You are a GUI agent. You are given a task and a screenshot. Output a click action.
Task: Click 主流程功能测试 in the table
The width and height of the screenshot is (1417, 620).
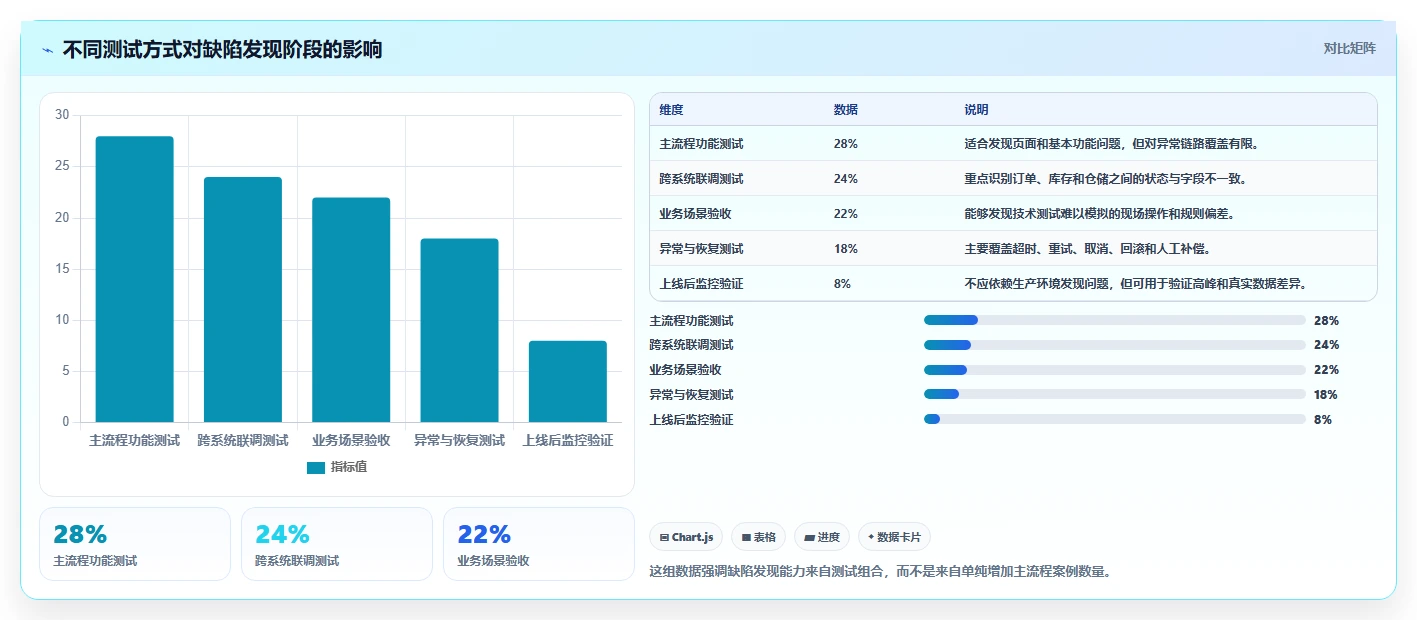[x=701, y=144]
